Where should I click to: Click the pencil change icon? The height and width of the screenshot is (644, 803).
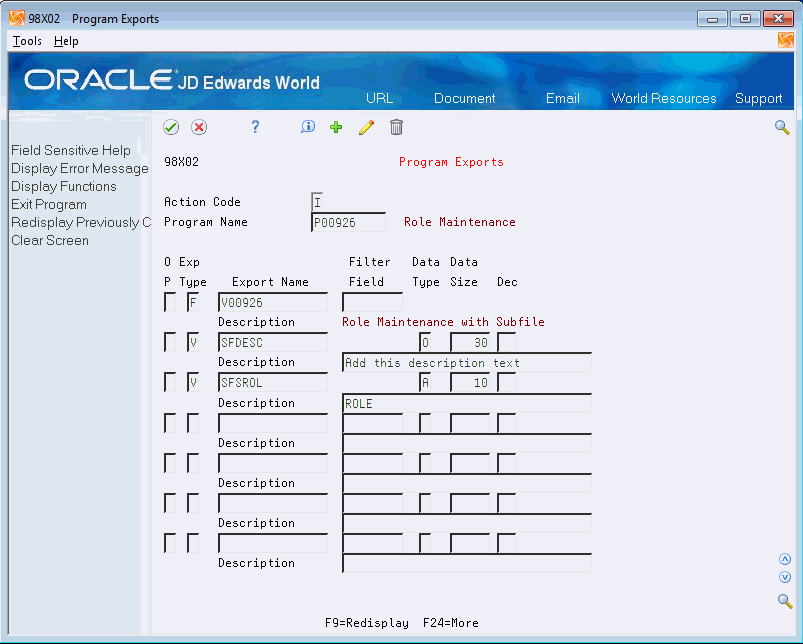[x=366, y=127]
